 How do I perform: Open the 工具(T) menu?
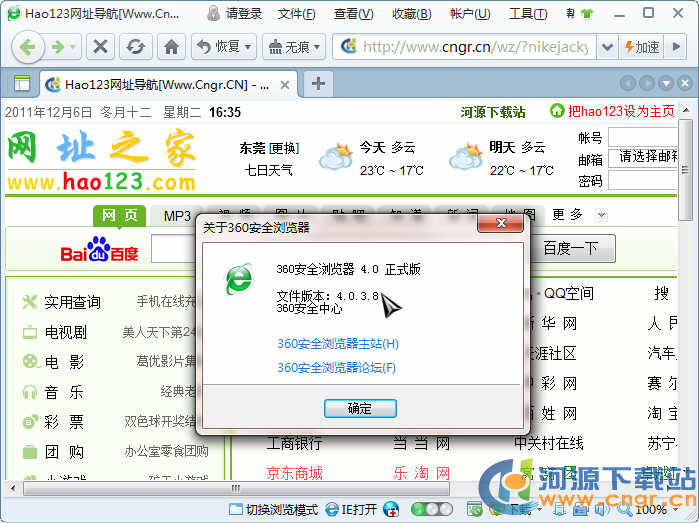click(x=527, y=14)
